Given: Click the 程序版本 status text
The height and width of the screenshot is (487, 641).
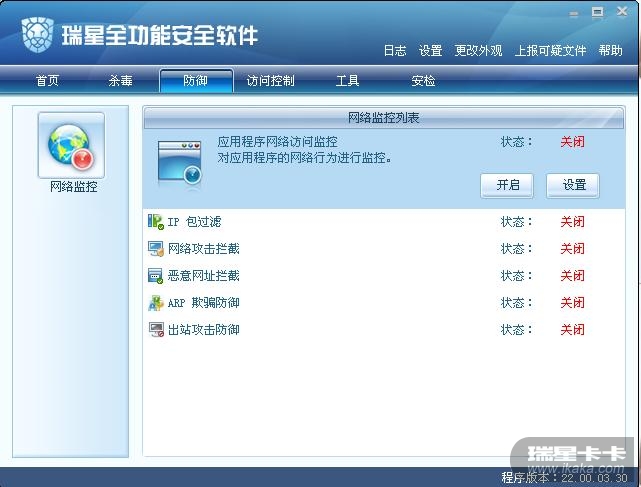Looking at the screenshot, I should point(564,478).
